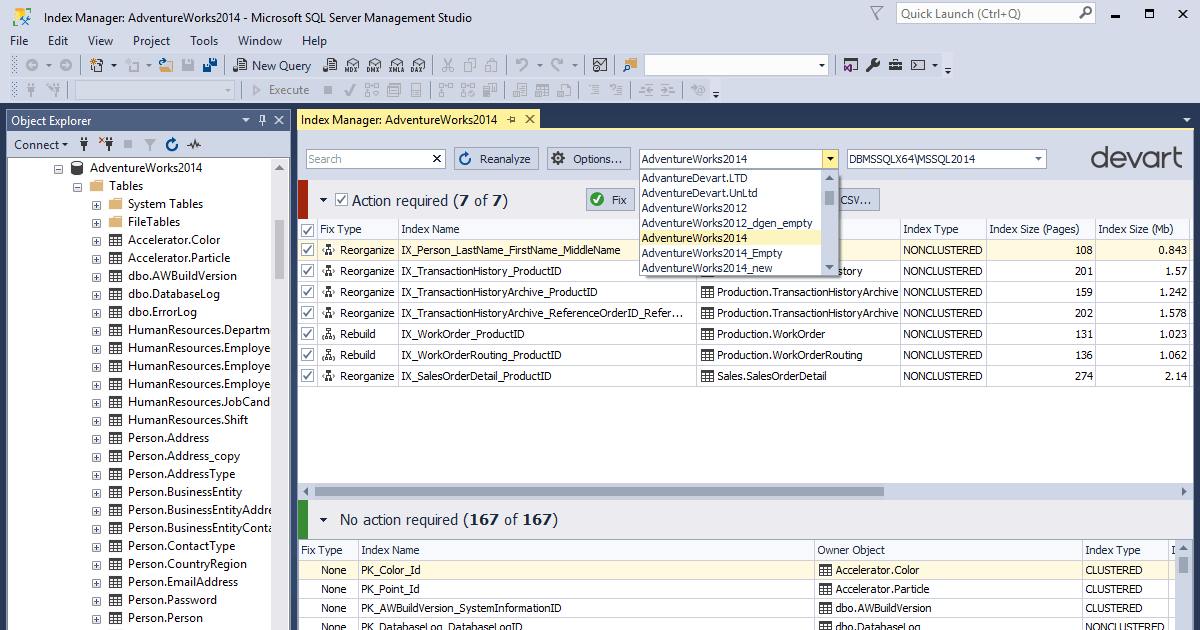Click the Open File toolbar icon
Image resolution: width=1200 pixels, height=630 pixels.
click(165, 65)
